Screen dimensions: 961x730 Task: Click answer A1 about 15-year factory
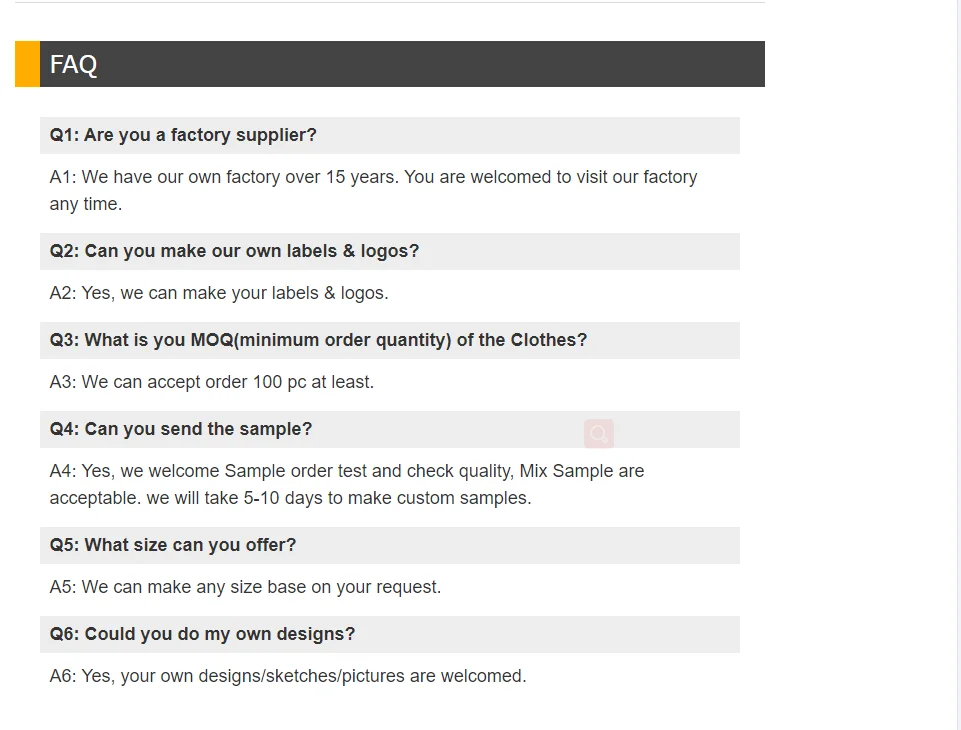tap(373, 177)
